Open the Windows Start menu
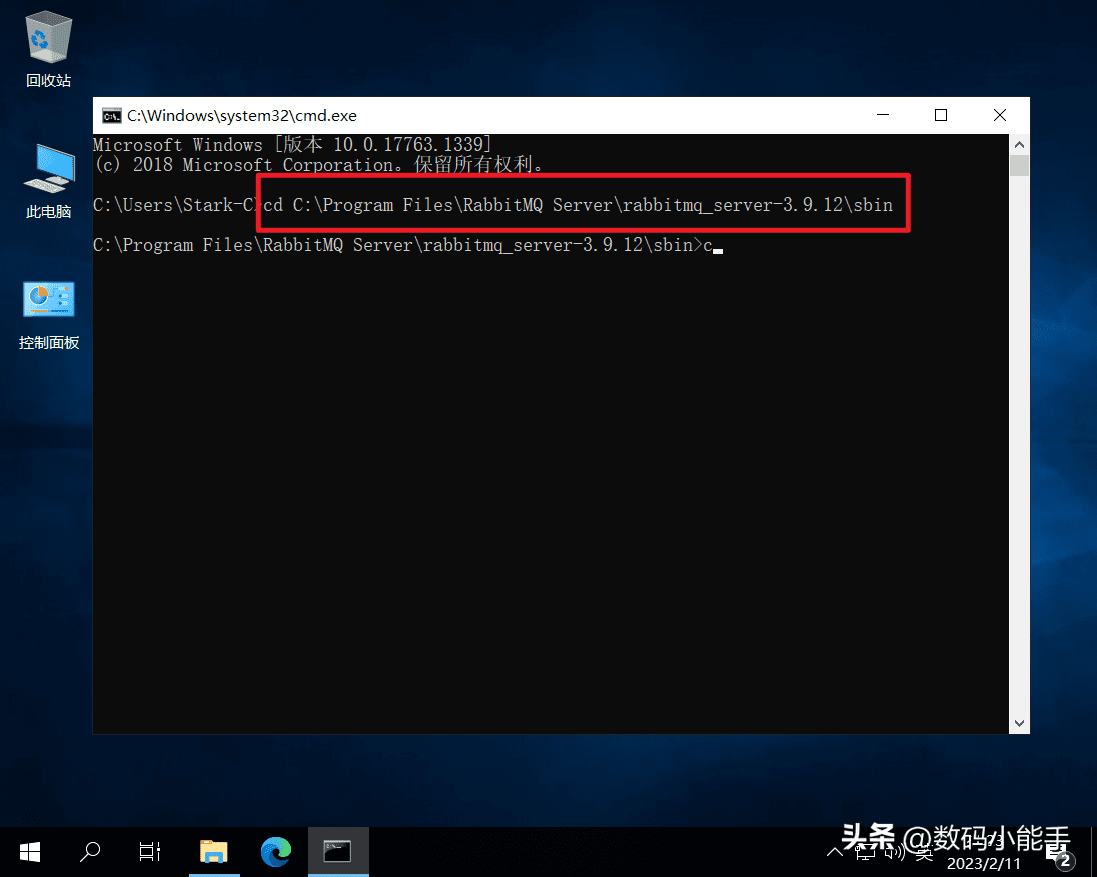The image size is (1097, 877). [x=30, y=852]
